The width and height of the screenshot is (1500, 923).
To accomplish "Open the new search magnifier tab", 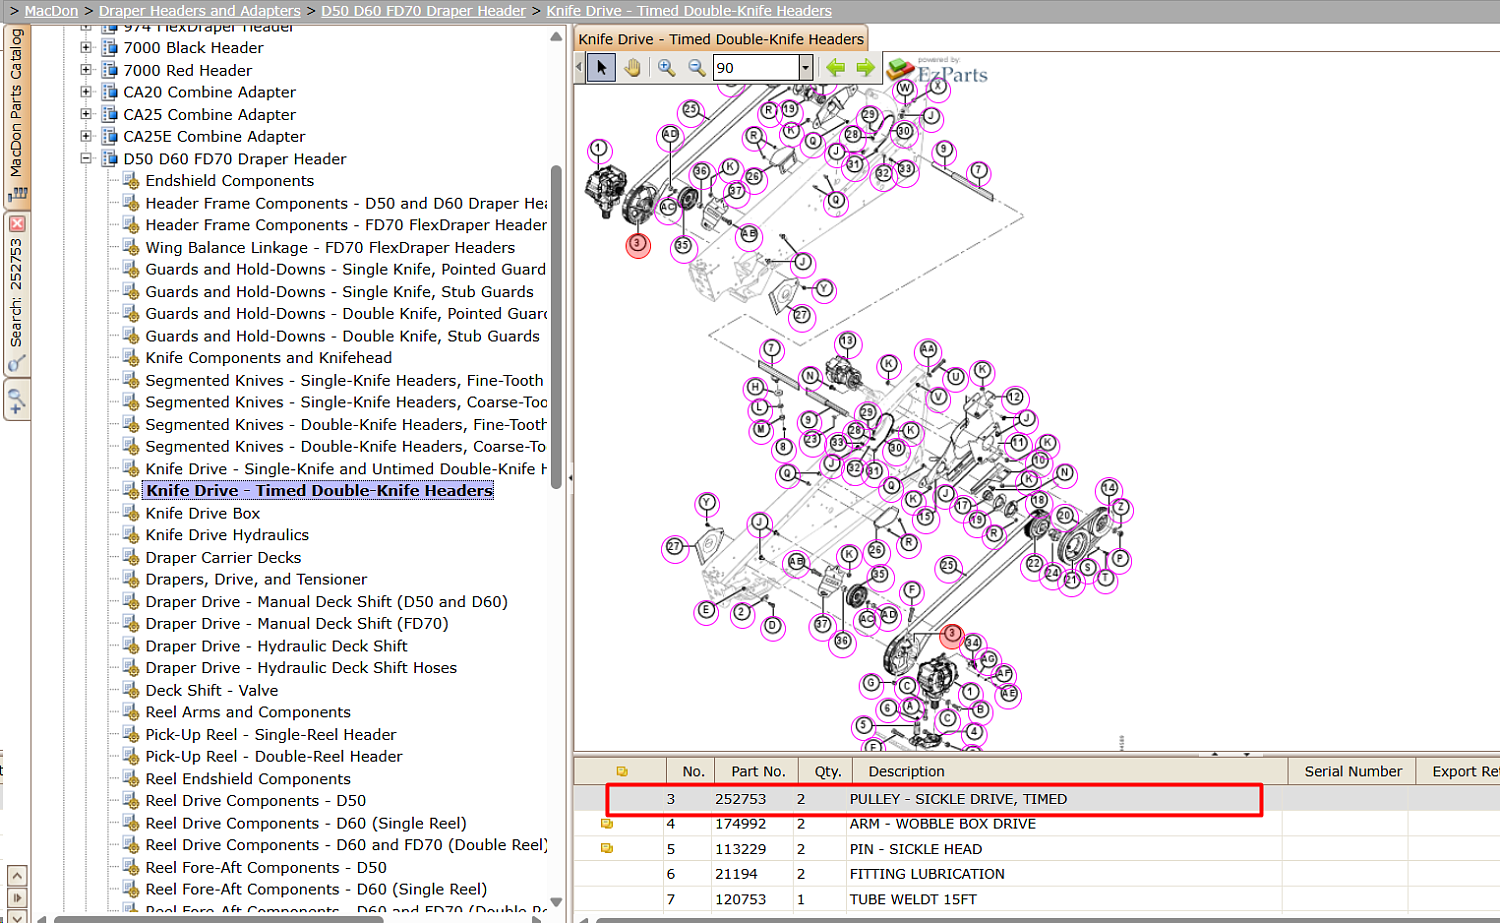I will click(17, 401).
